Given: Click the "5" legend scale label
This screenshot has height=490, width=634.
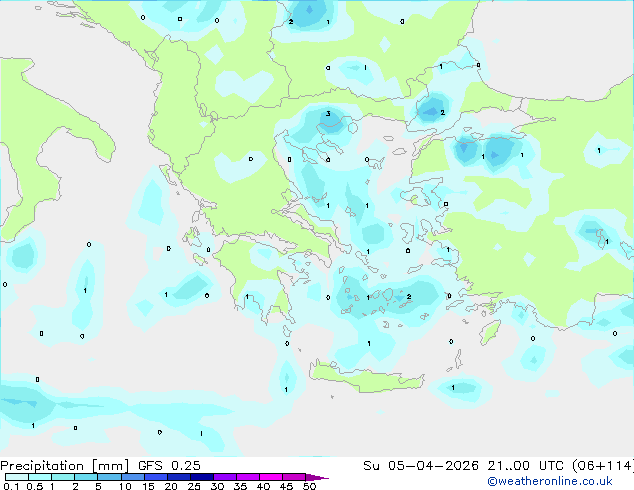Looking at the screenshot, I should tap(98, 486).
